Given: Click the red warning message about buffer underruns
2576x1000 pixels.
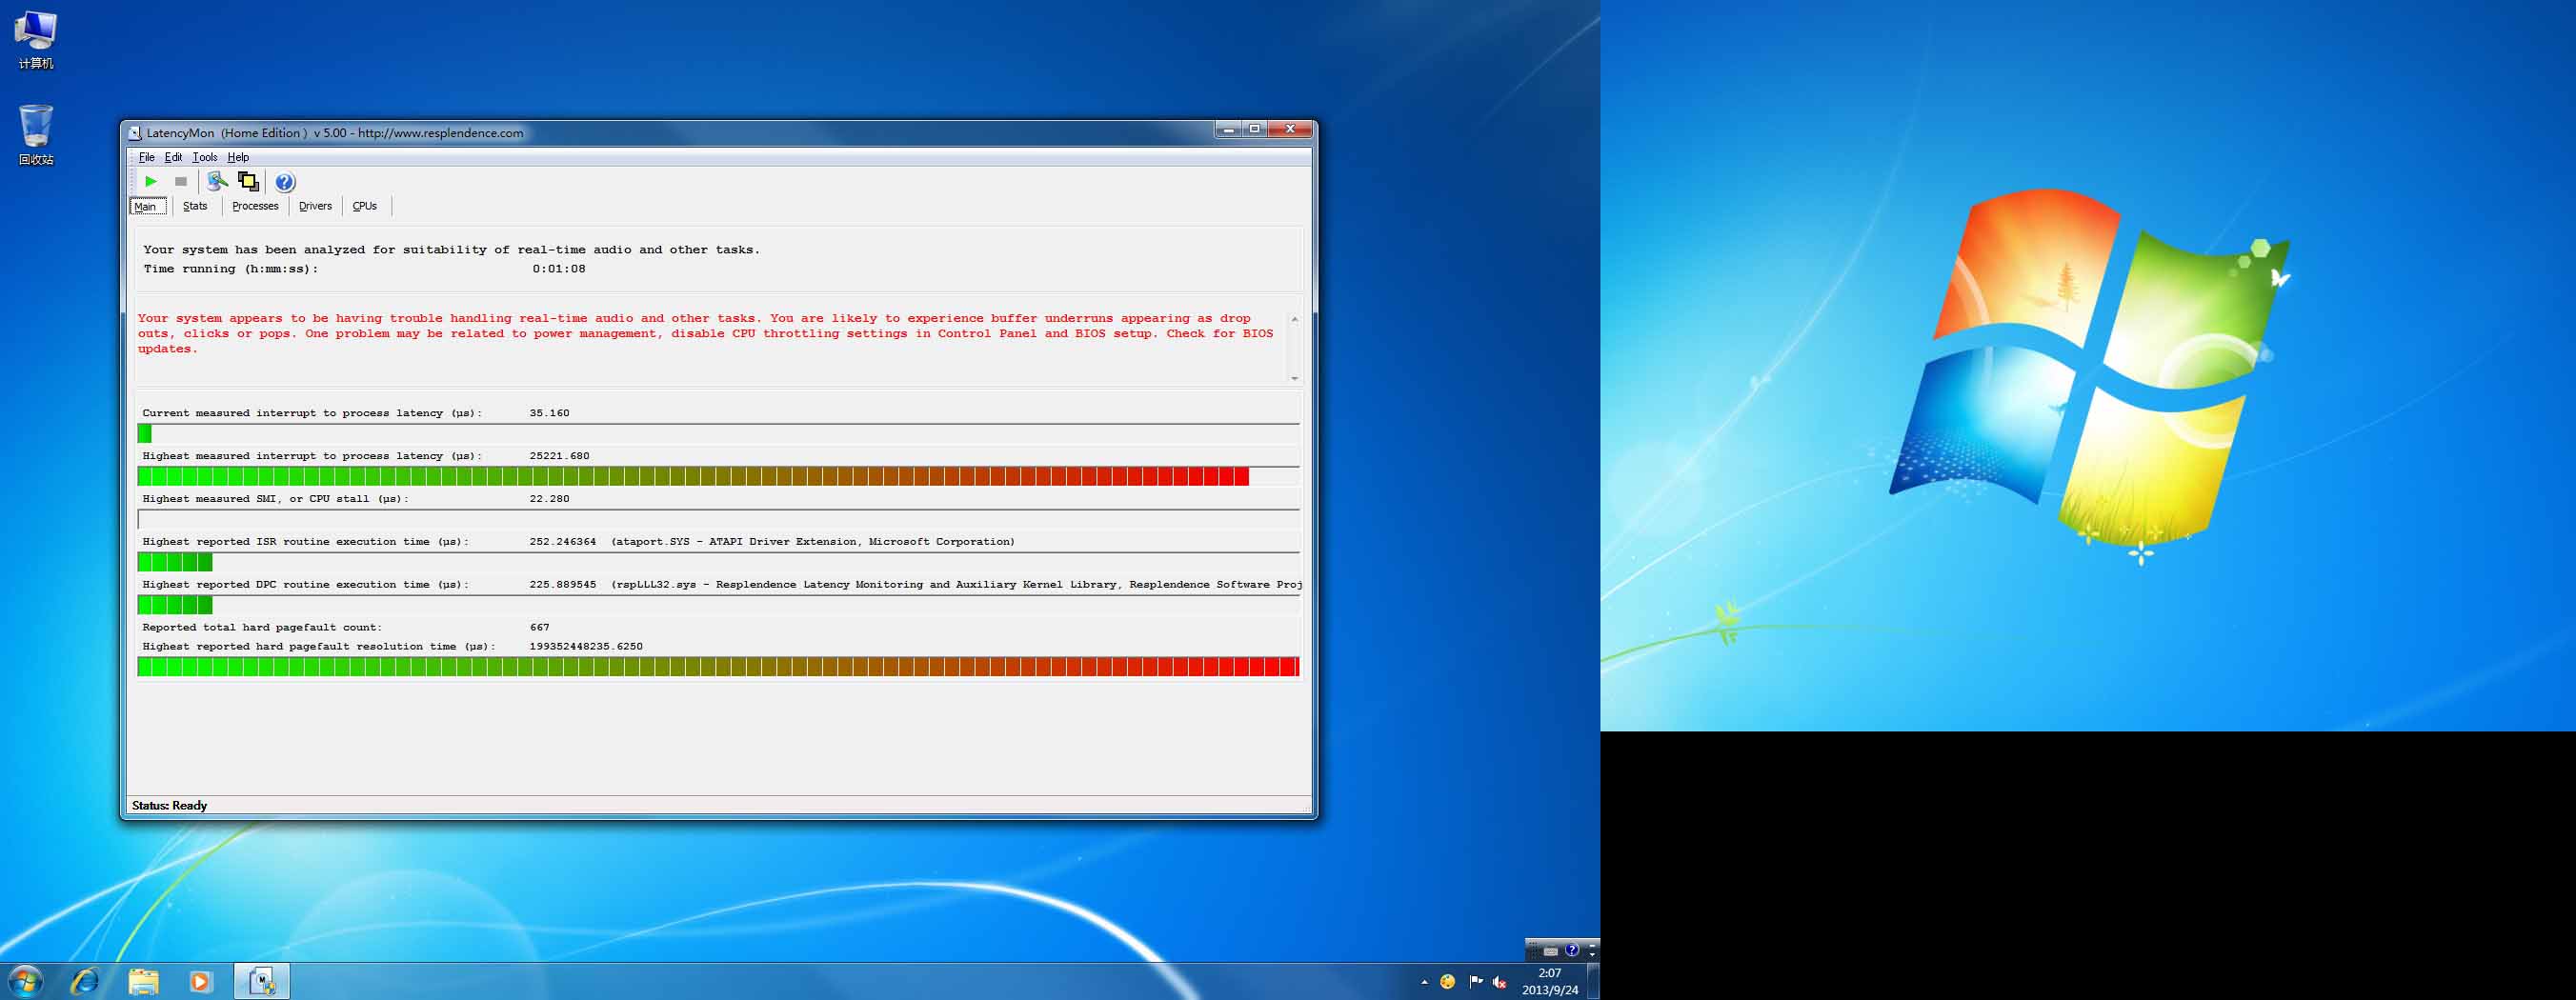Looking at the screenshot, I should (x=706, y=334).
